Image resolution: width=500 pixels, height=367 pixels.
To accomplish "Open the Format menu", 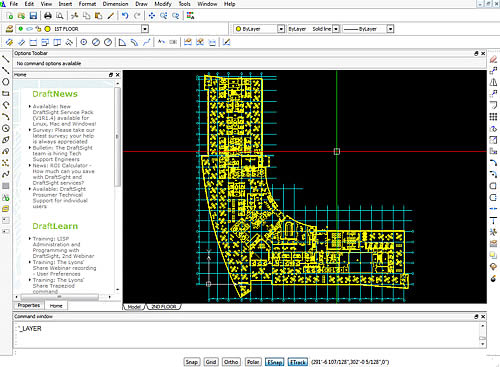I will pos(87,4).
